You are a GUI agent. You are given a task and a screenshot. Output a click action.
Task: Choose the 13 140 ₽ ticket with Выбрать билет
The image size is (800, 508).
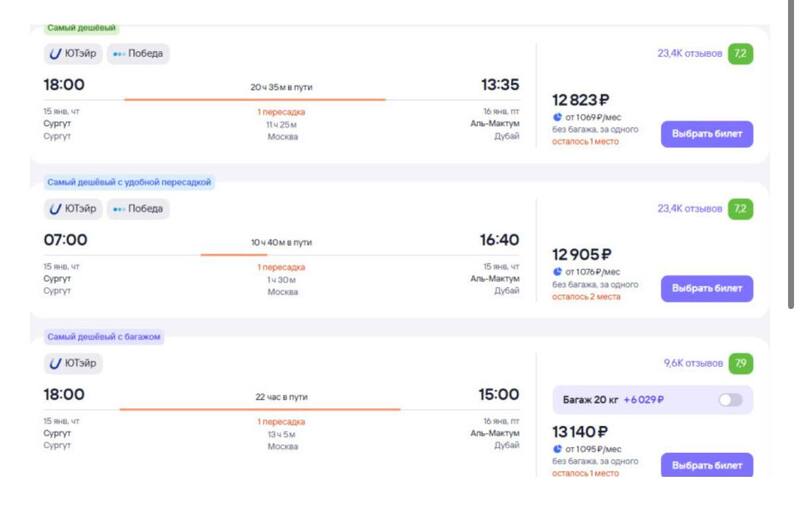[x=706, y=465]
